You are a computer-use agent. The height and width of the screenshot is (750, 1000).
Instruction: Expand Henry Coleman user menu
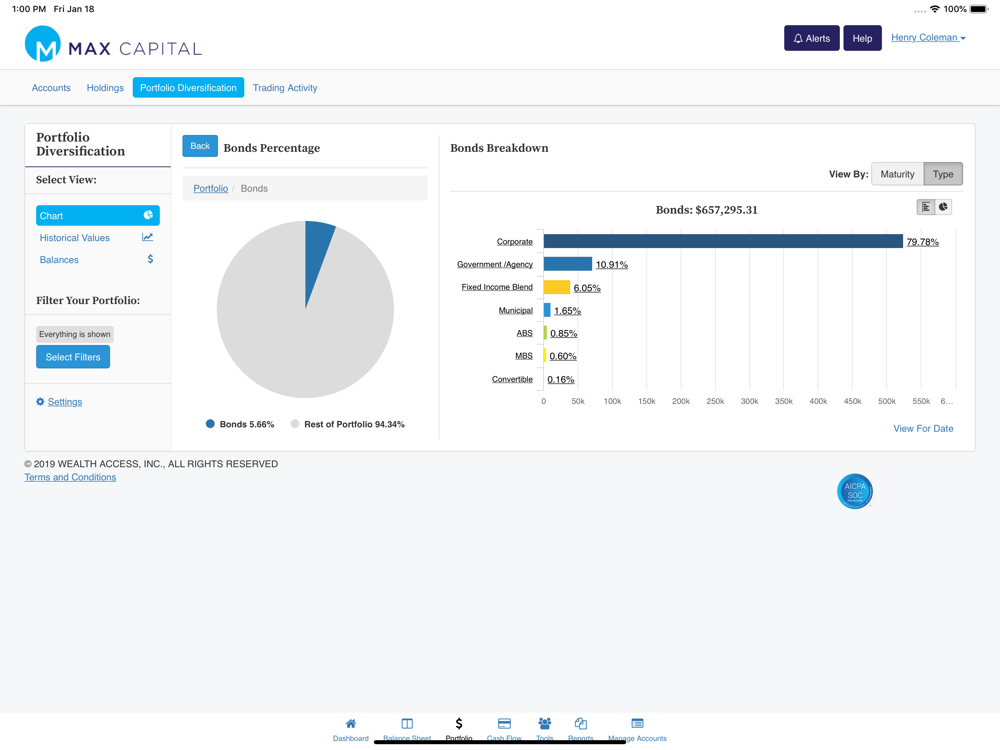(x=928, y=38)
